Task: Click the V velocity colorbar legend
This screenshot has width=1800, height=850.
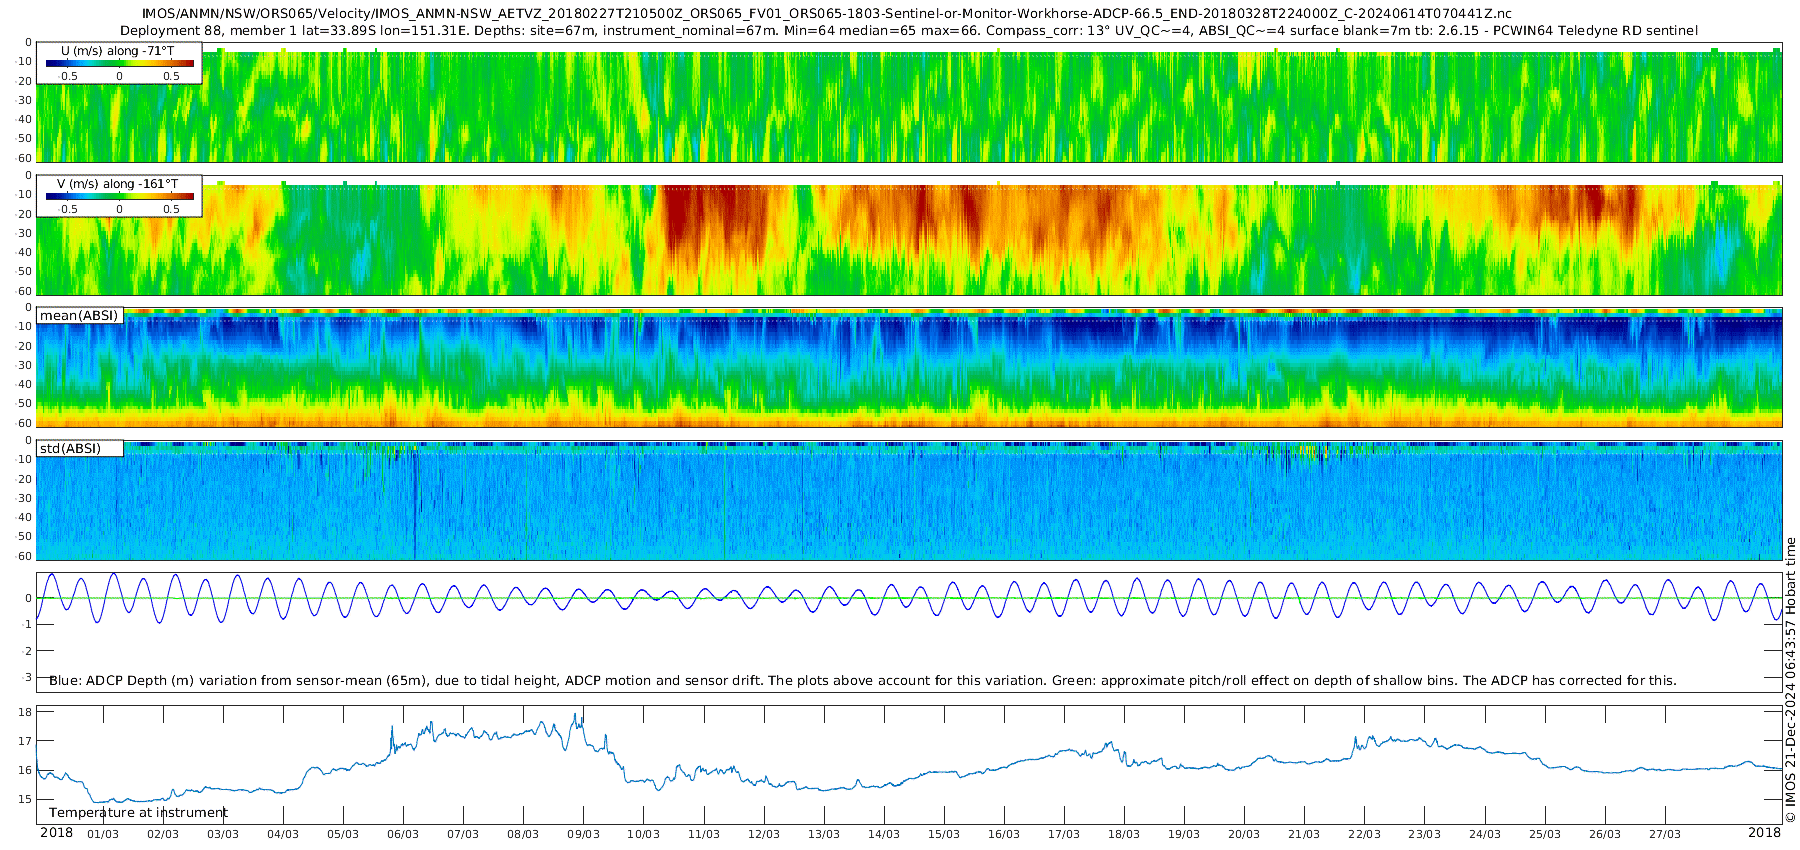Action: click(x=119, y=197)
